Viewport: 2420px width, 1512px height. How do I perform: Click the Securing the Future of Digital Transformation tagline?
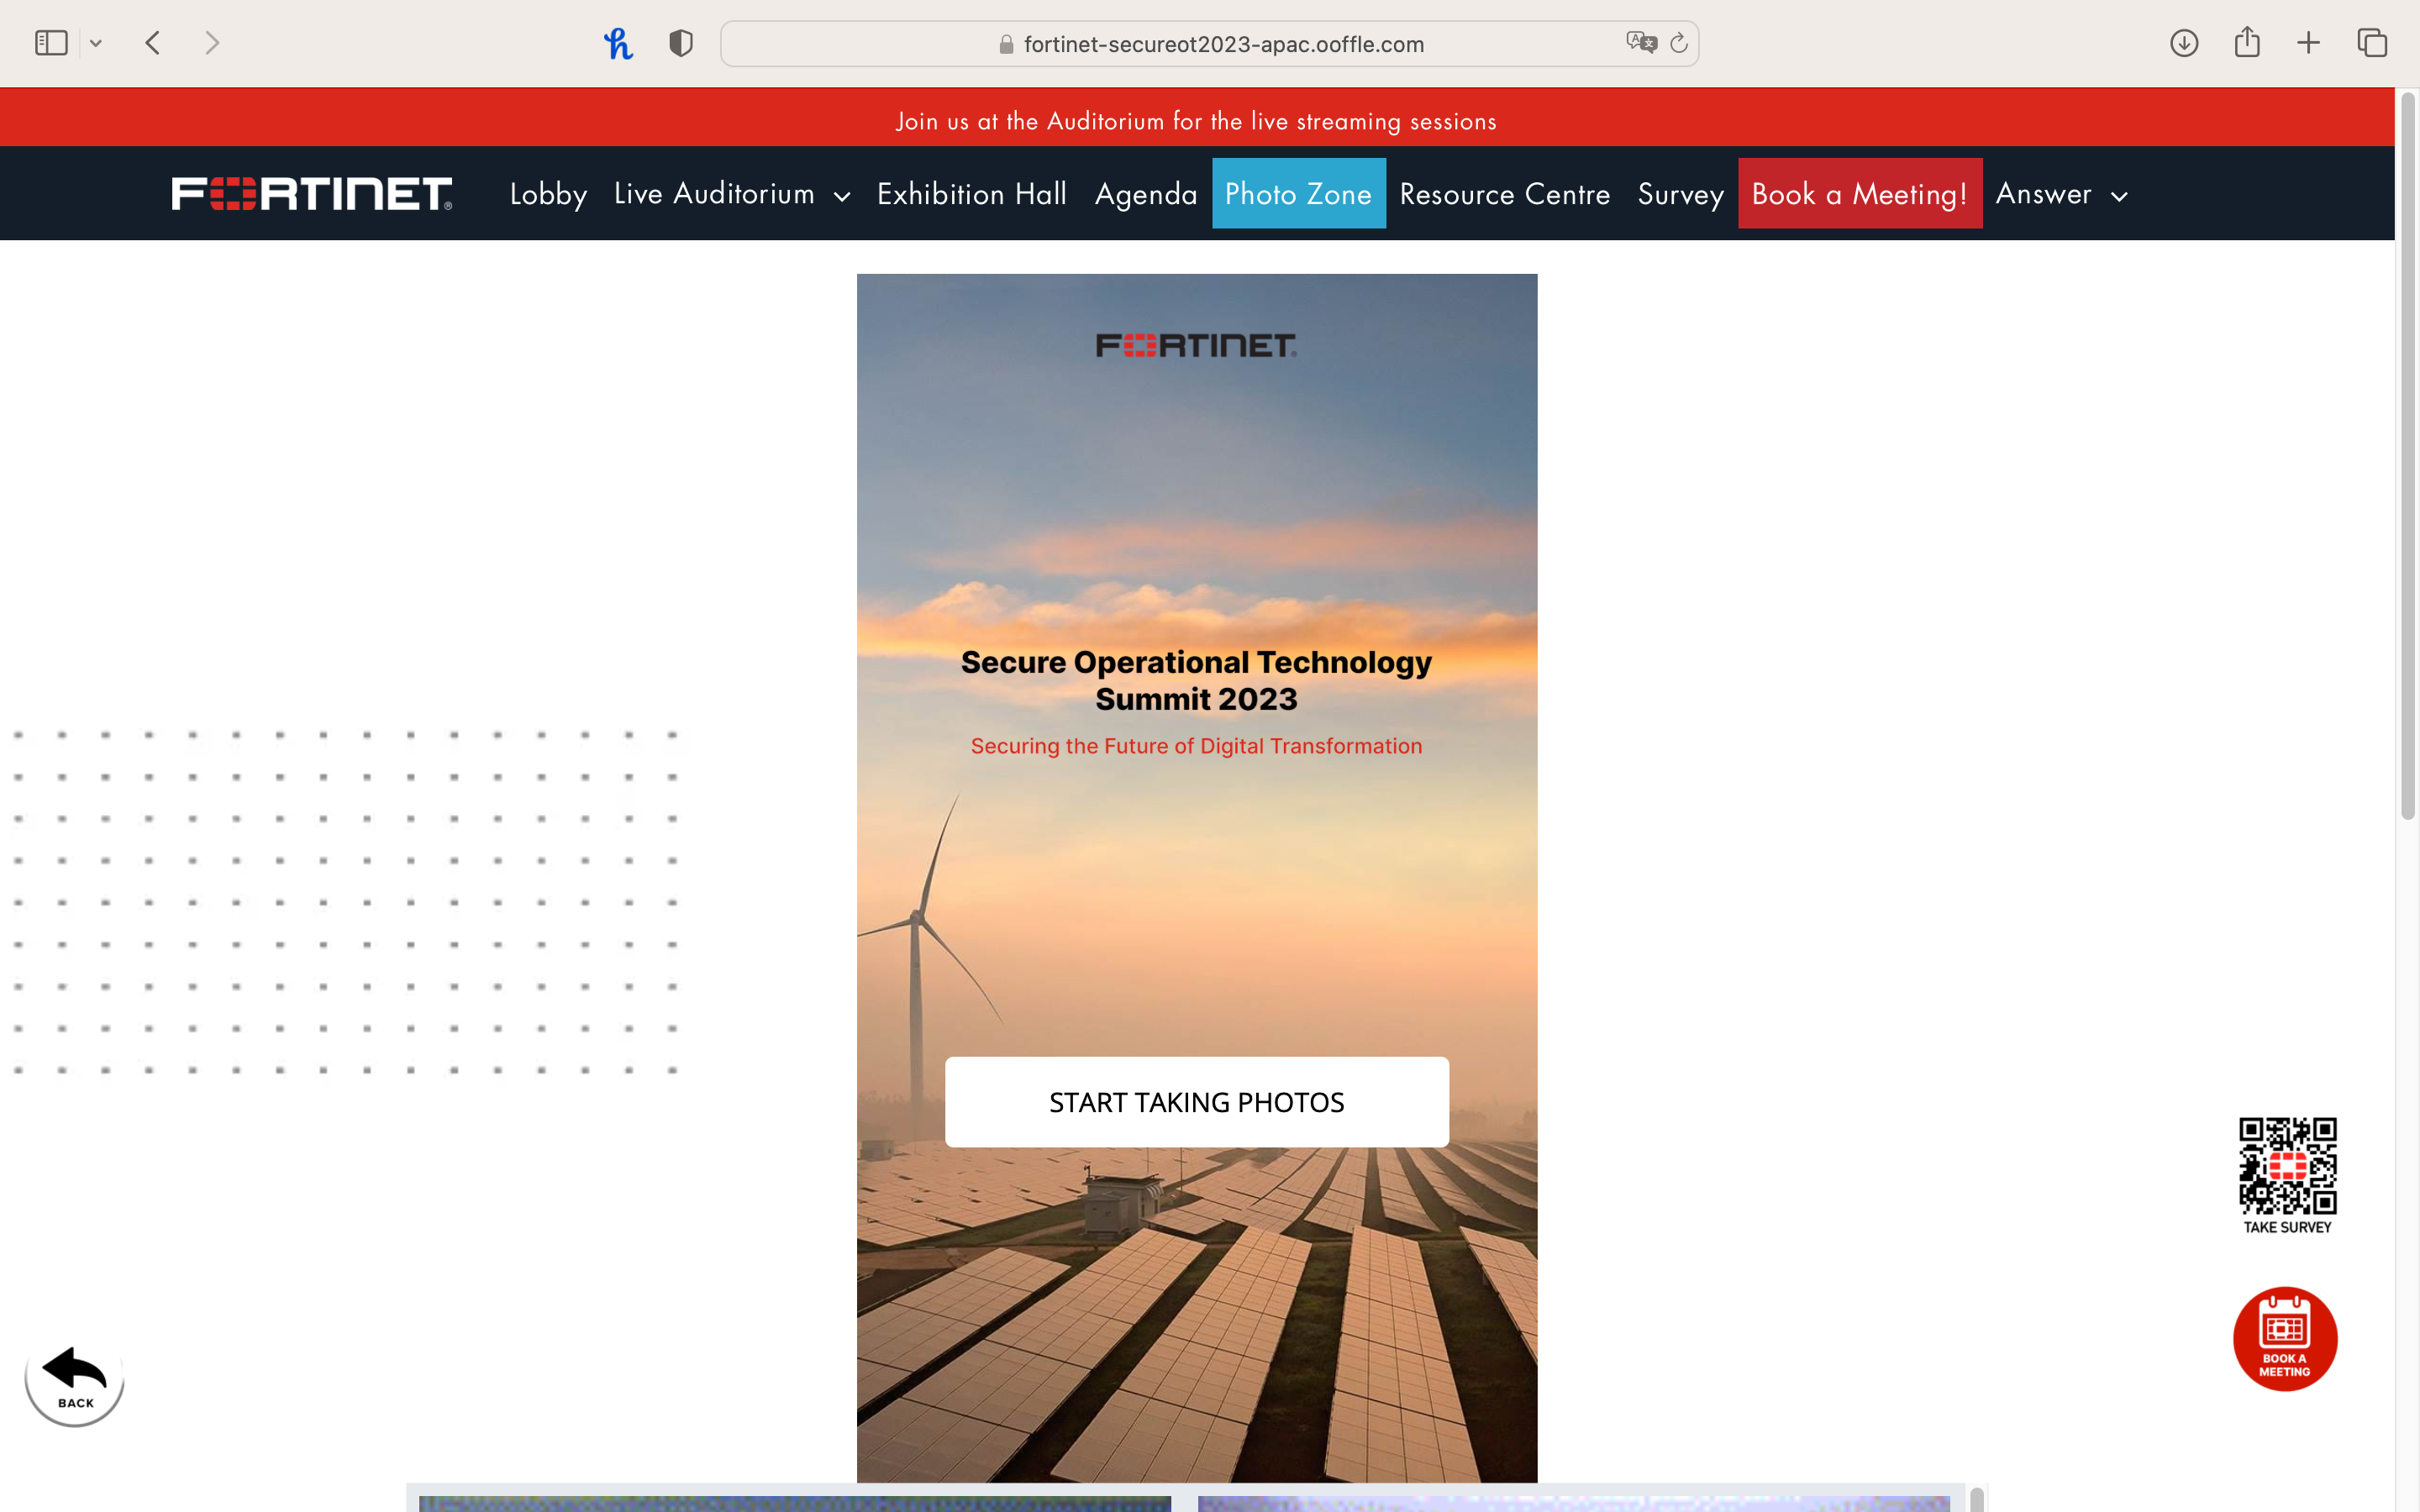[x=1196, y=746]
